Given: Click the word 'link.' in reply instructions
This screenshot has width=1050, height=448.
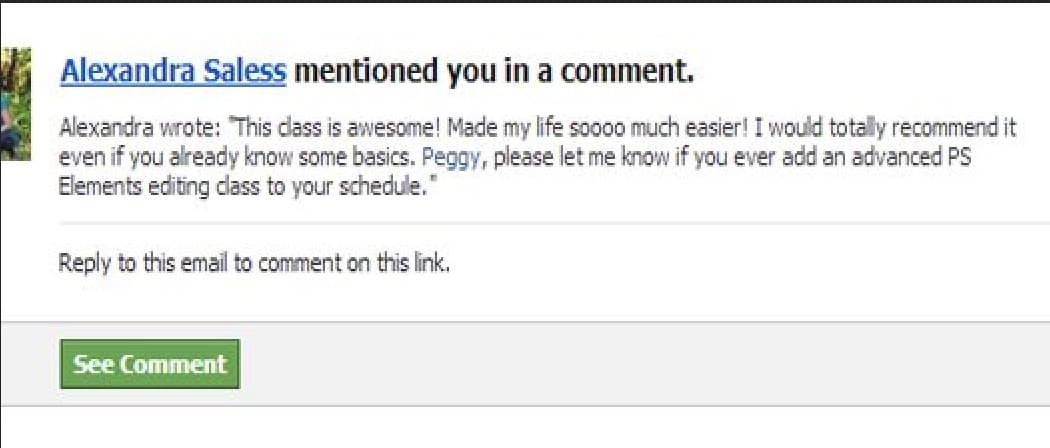Looking at the screenshot, I should (x=429, y=263).
